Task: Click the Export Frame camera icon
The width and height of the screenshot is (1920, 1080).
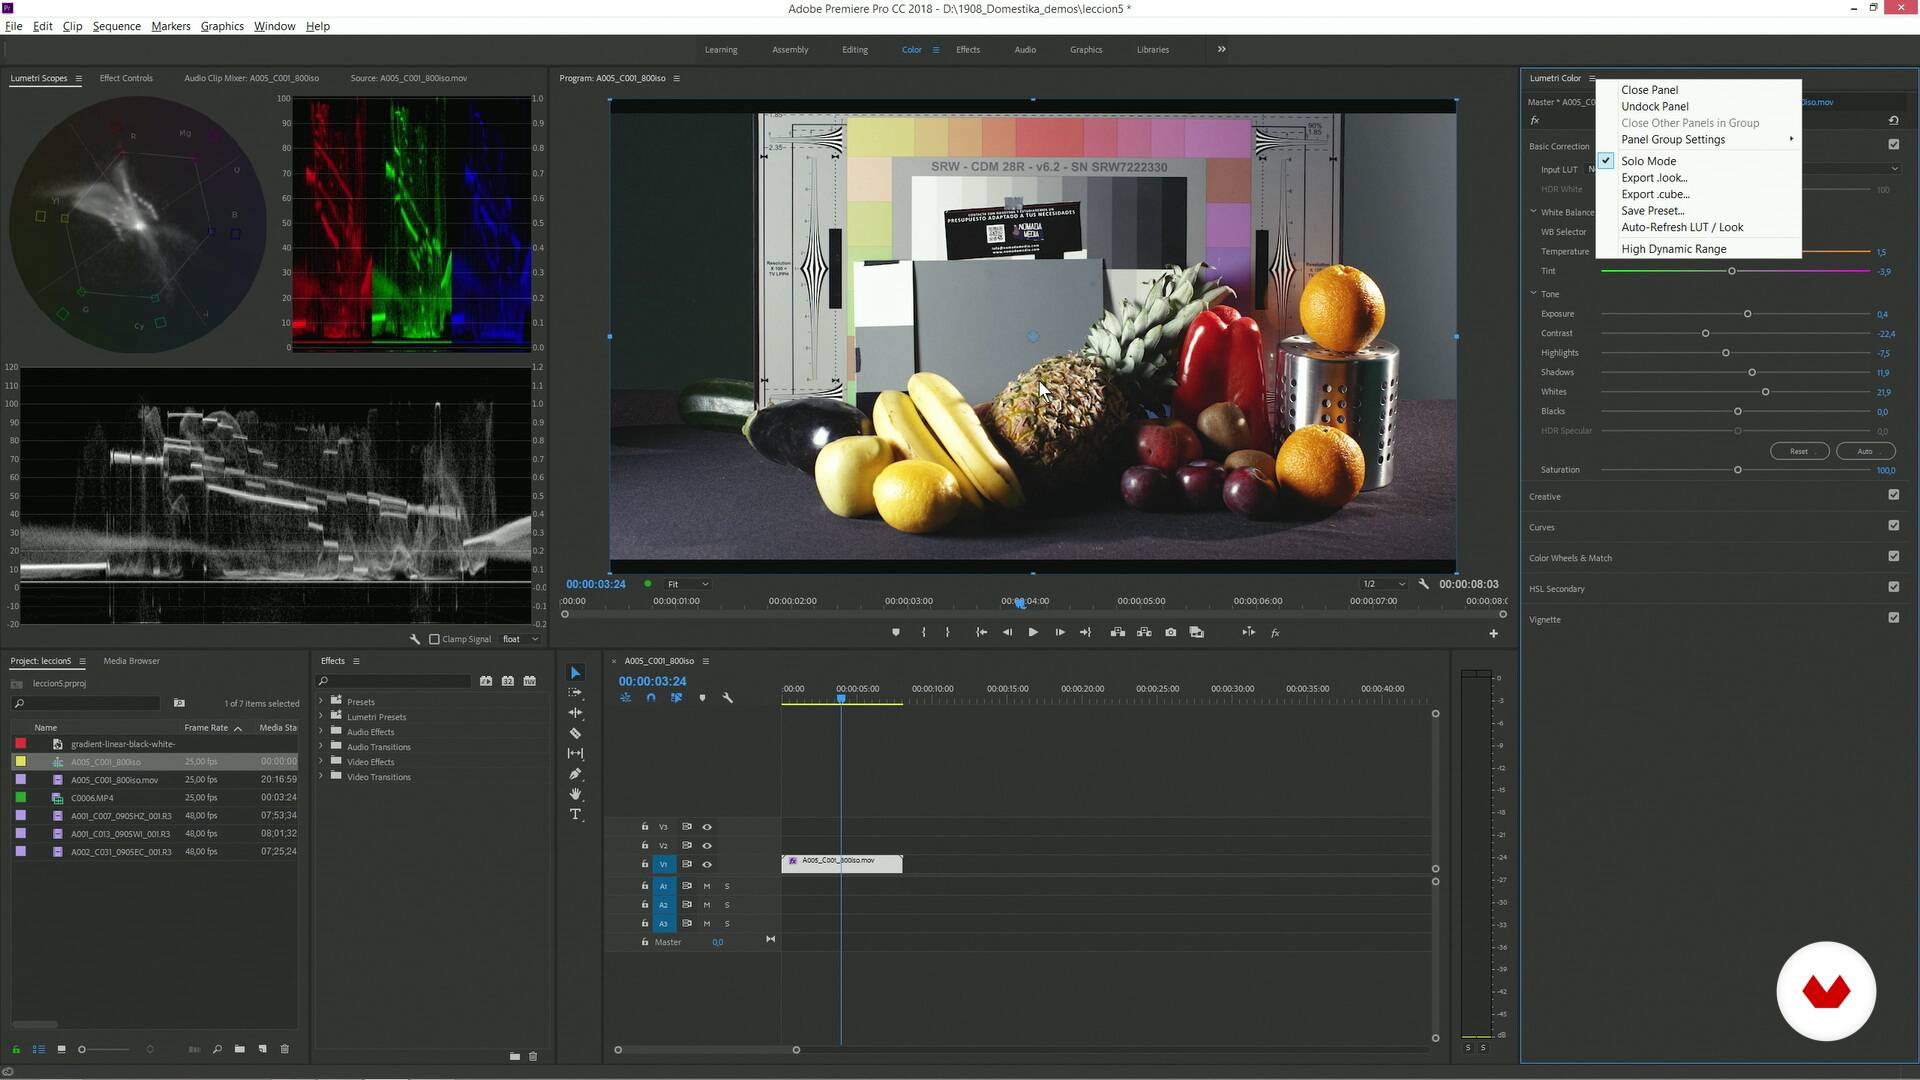Action: point(1170,632)
